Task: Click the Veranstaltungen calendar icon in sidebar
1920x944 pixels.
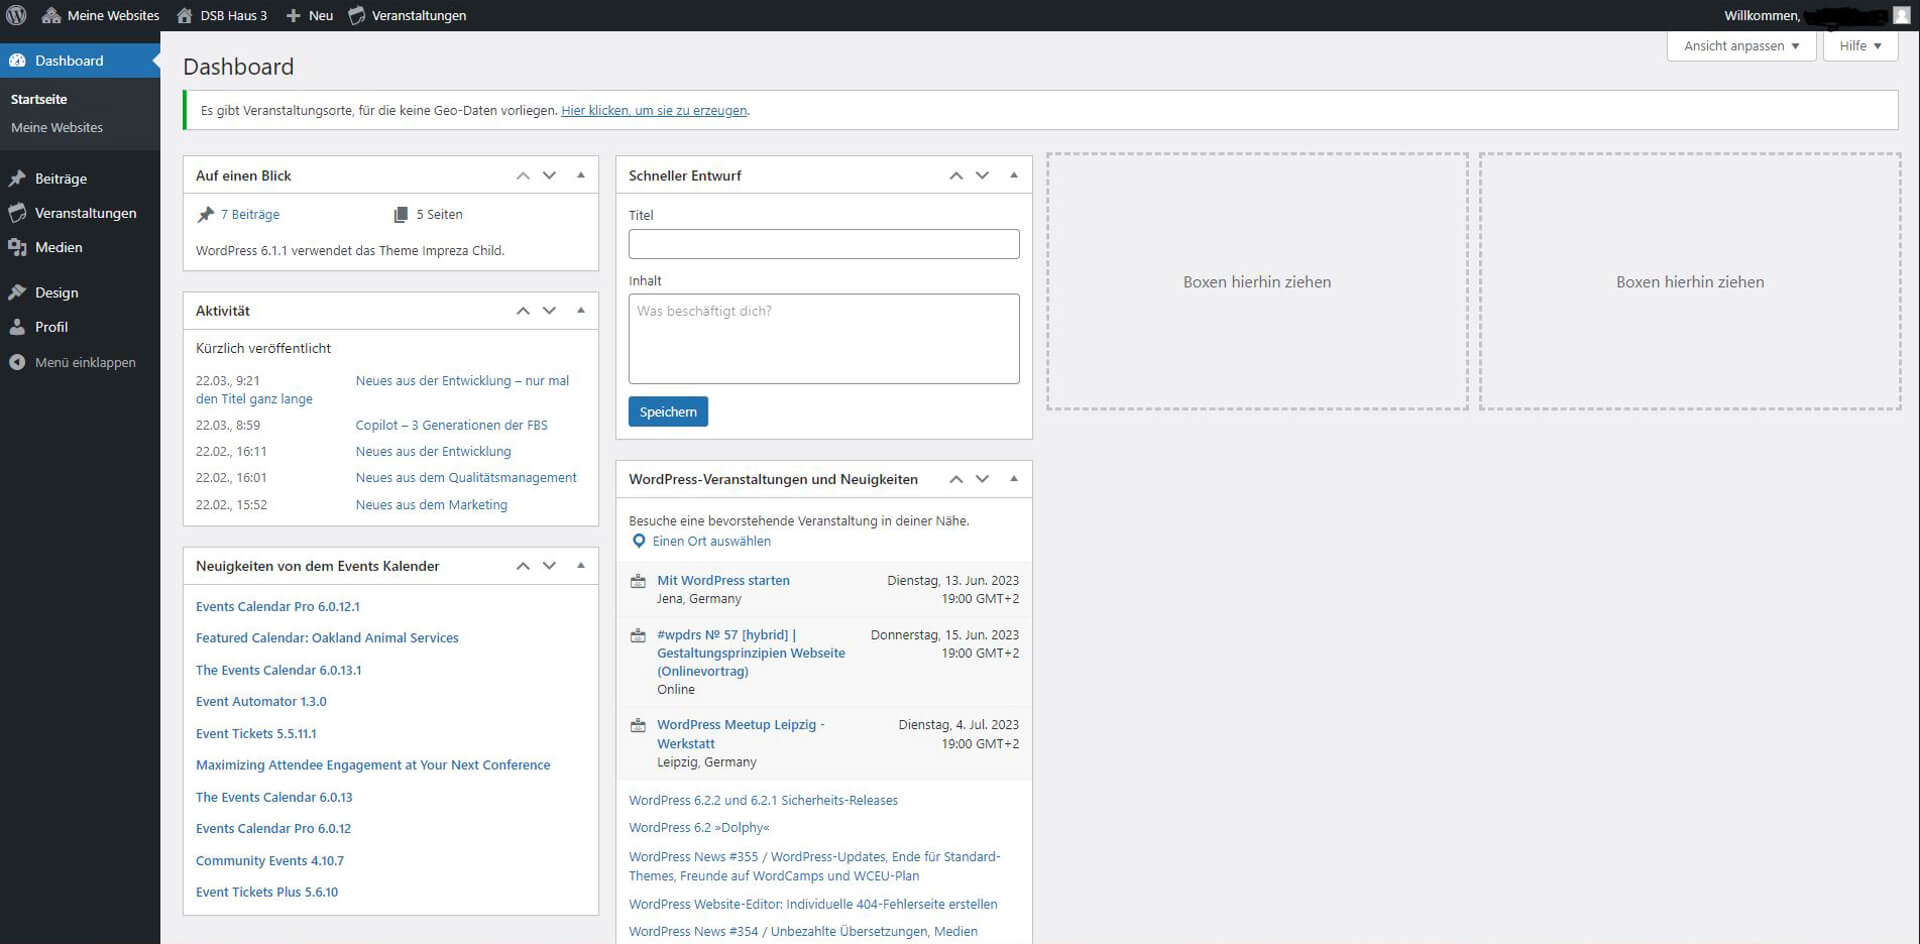Action: point(17,213)
